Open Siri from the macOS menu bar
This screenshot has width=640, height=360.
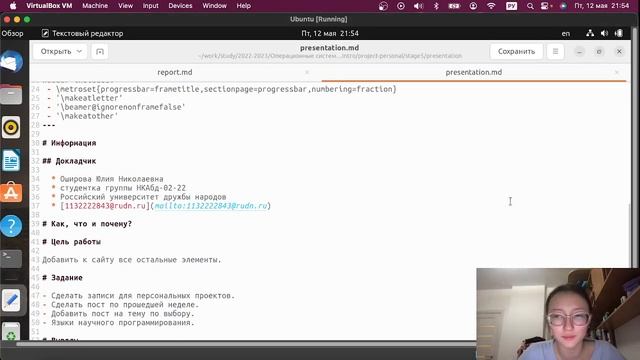(563, 6)
